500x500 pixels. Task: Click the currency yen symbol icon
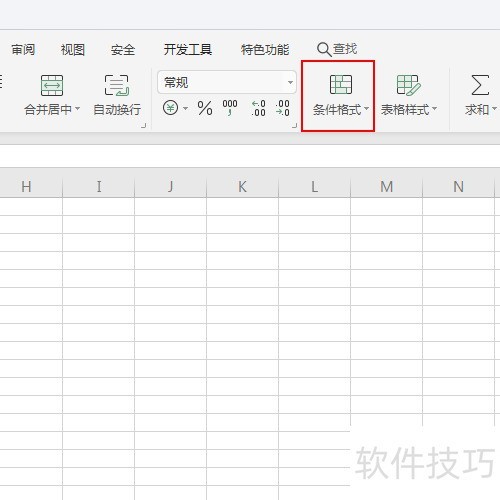tap(170, 108)
